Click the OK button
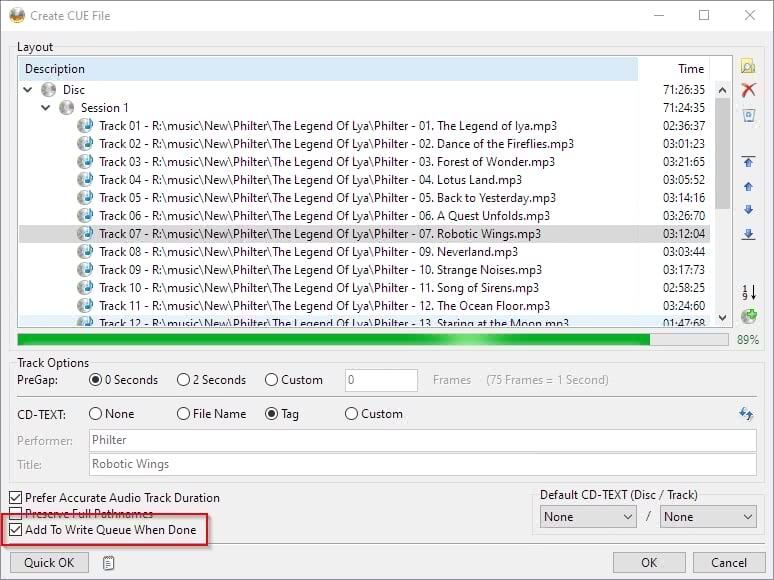 click(x=649, y=563)
